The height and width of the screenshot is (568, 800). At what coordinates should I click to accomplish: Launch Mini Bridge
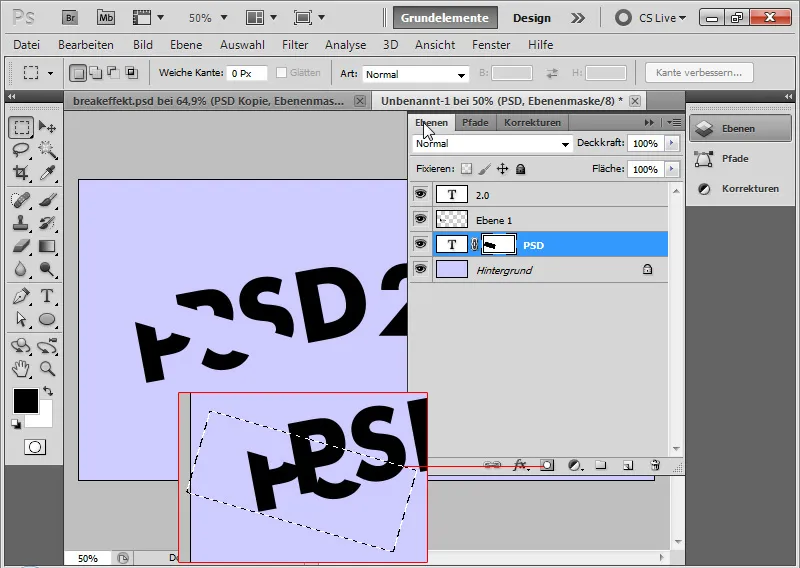tap(106, 18)
